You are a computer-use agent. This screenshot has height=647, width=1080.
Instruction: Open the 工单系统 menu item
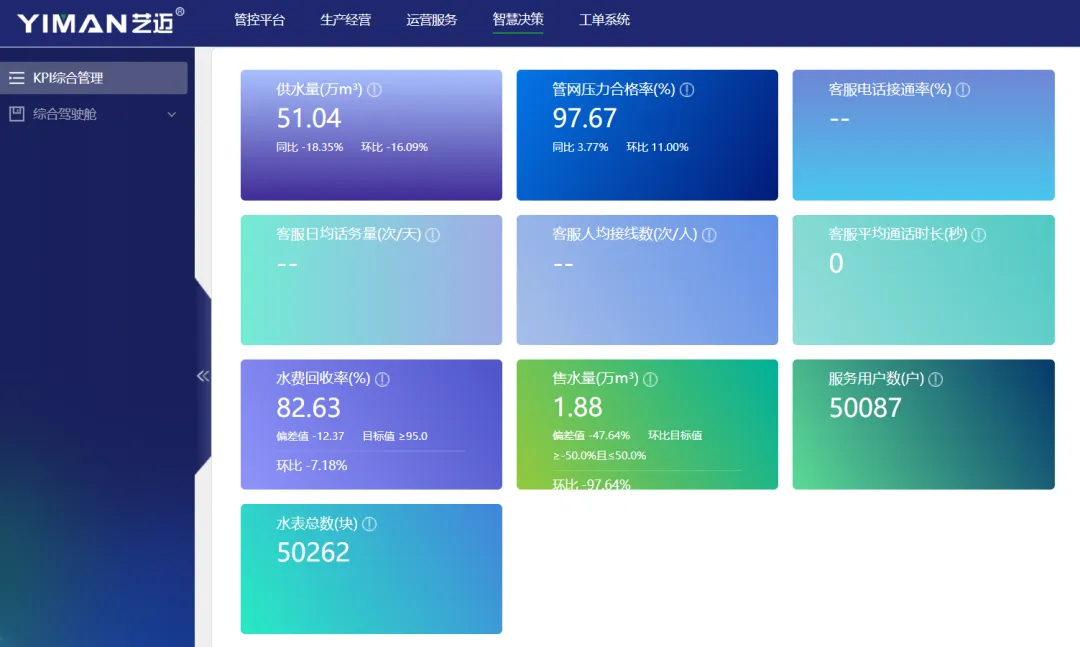point(604,20)
